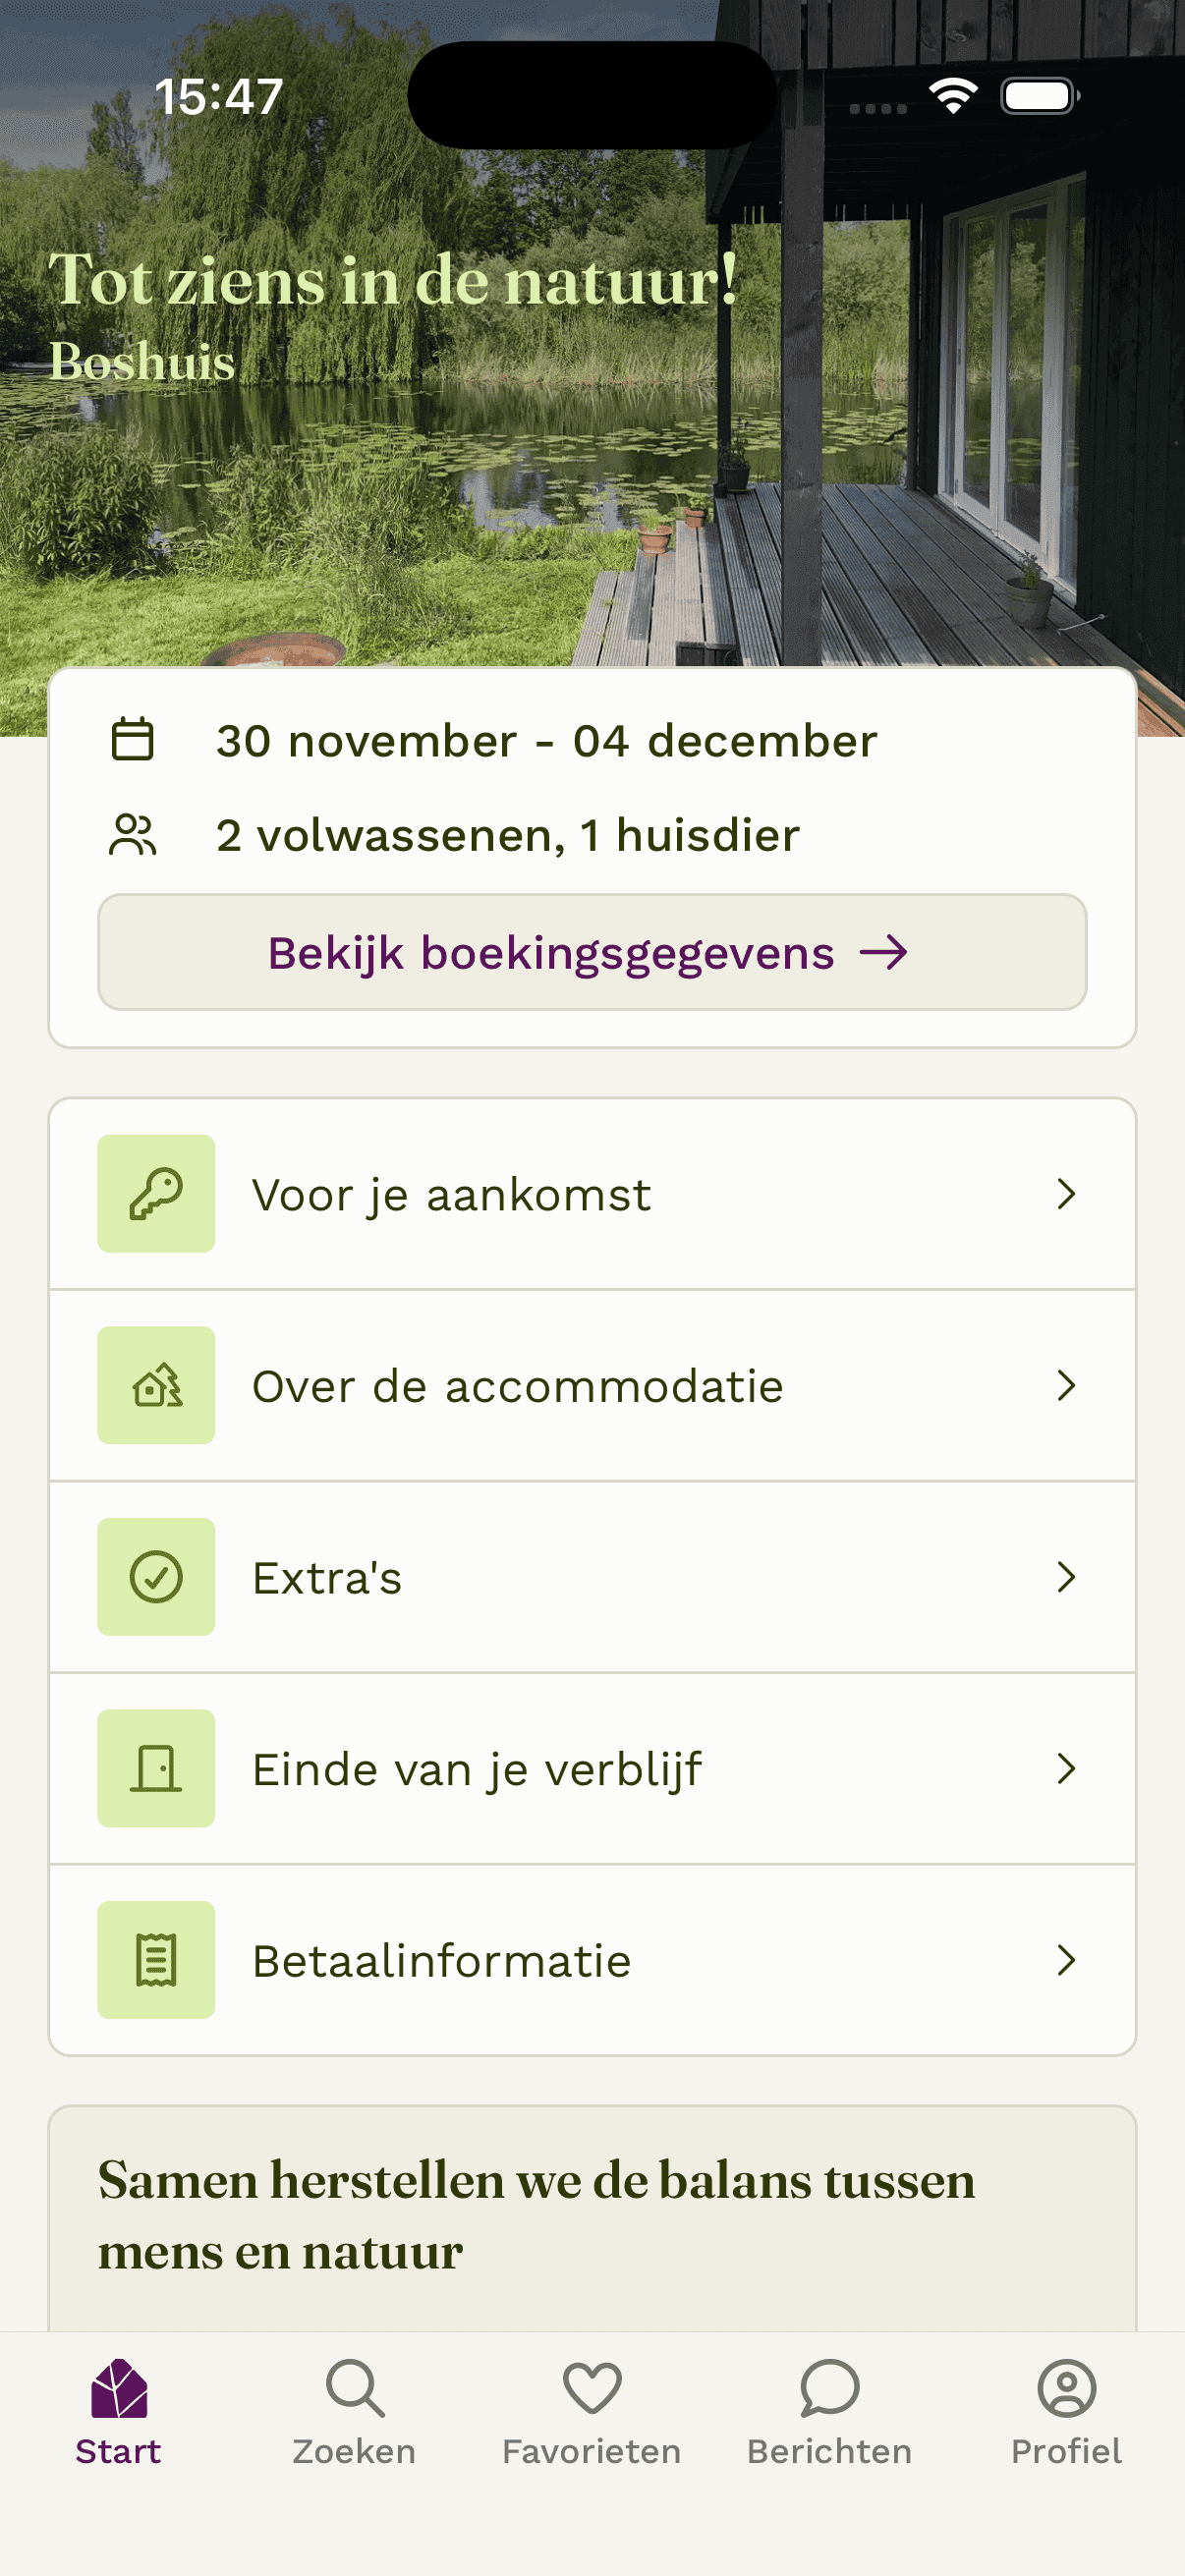Tap the calendar icon next to dates
The width and height of the screenshot is (1185, 2576).
132,740
